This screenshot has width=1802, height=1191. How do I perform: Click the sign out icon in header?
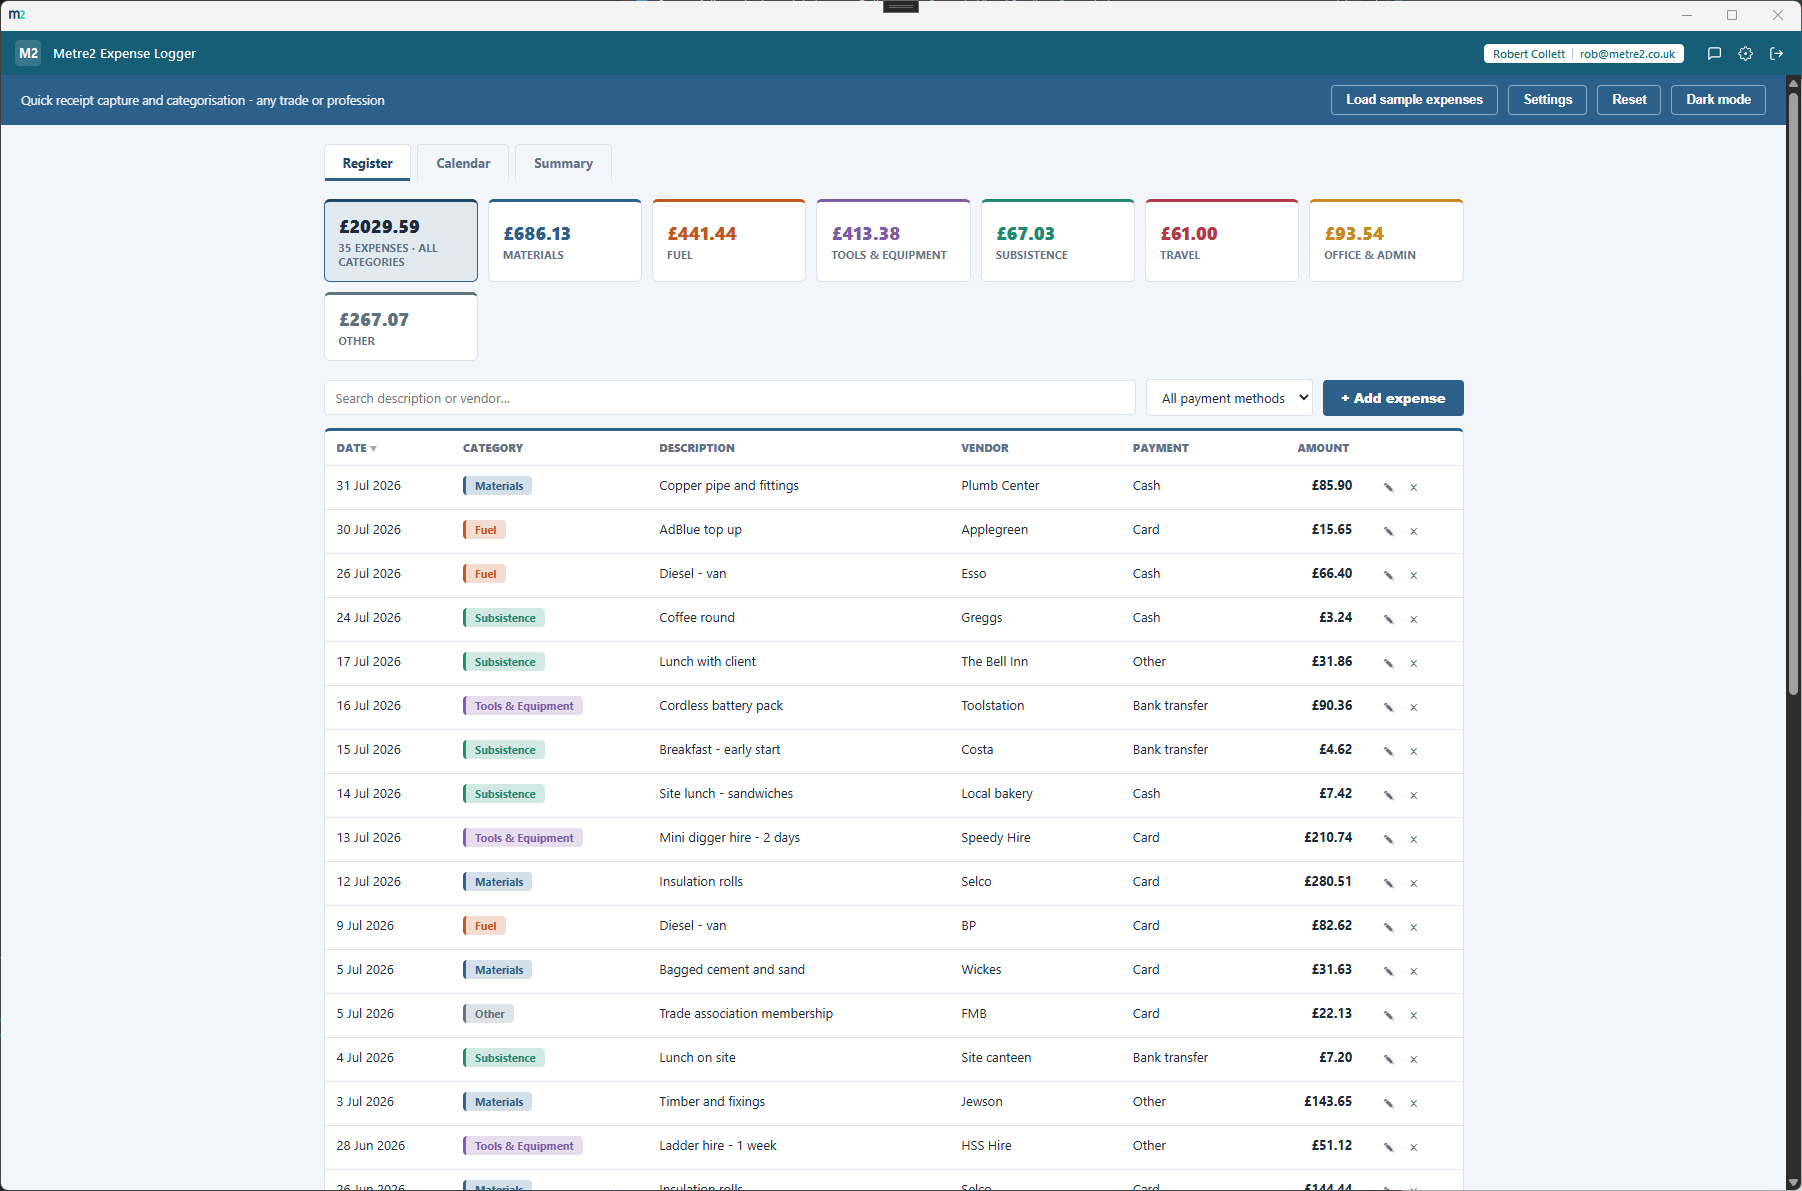(x=1776, y=54)
